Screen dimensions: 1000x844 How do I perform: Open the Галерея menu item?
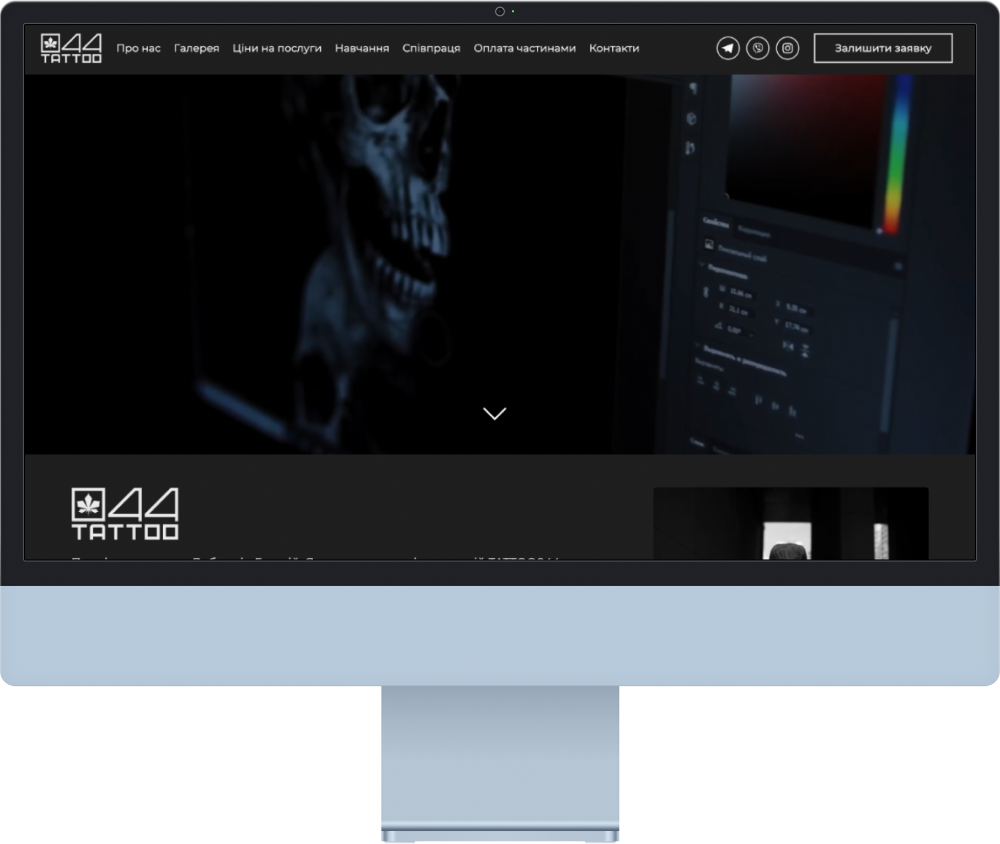coord(196,48)
